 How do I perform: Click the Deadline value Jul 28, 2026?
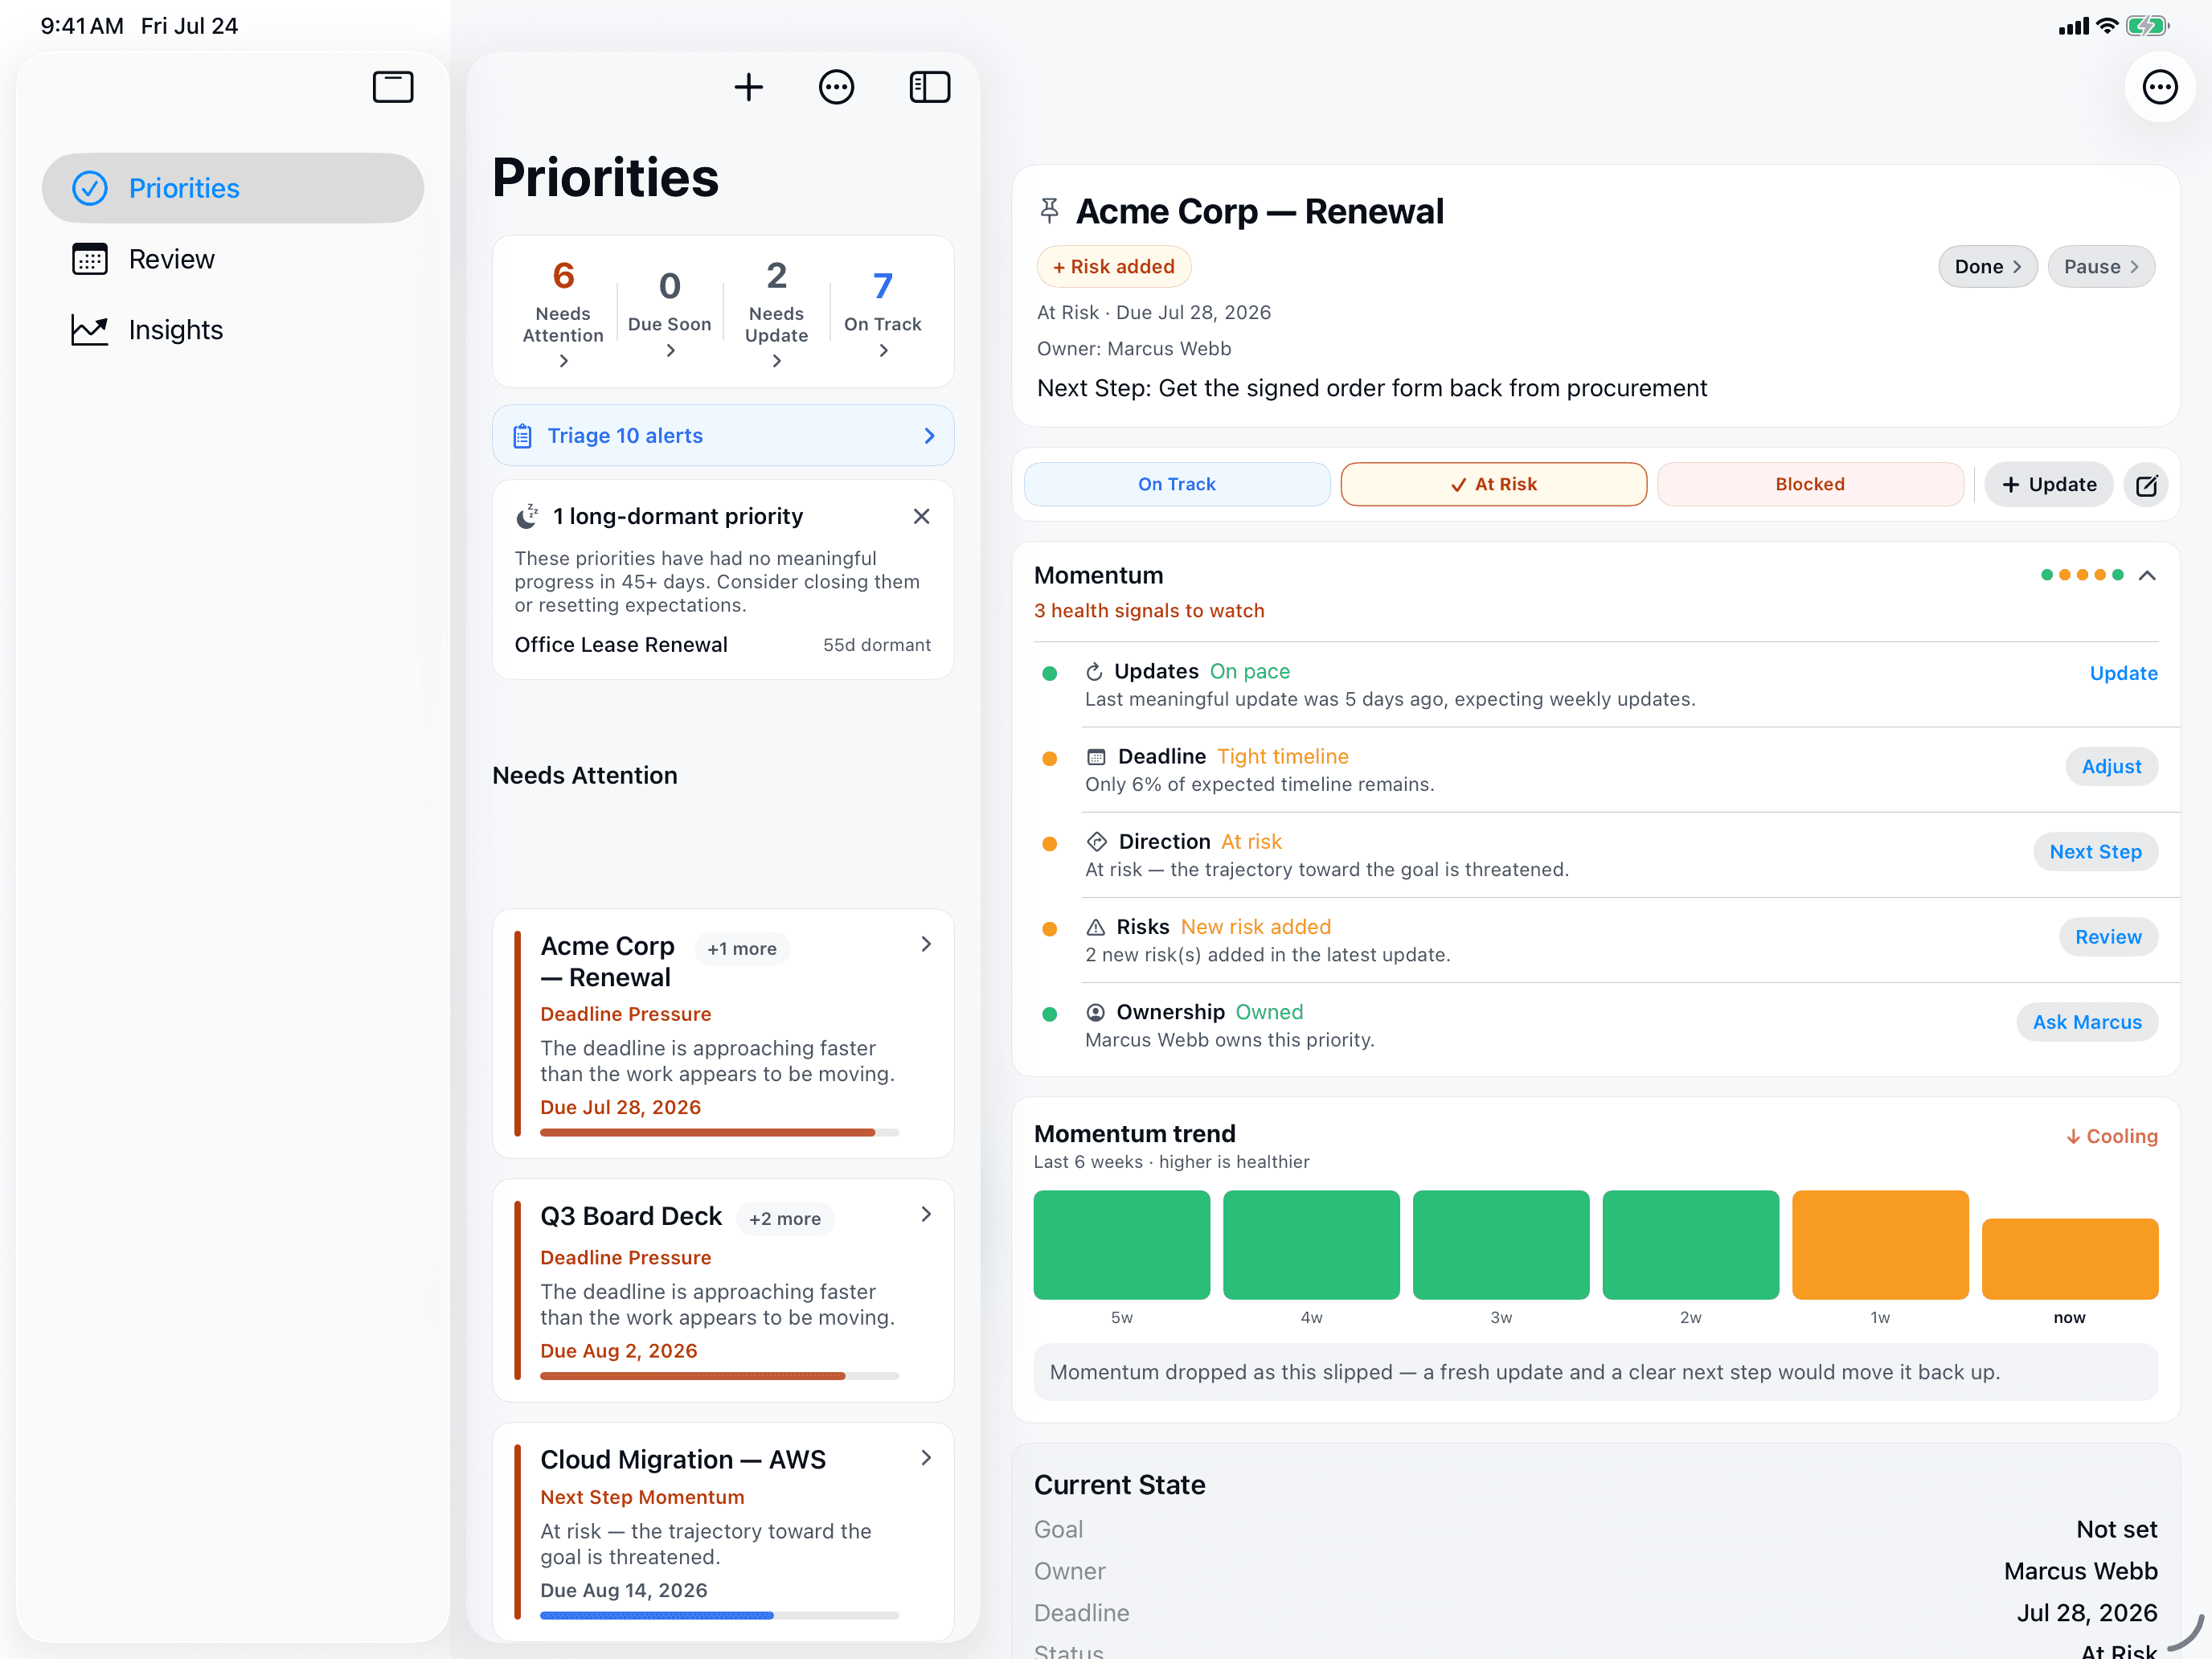coord(2086,1613)
